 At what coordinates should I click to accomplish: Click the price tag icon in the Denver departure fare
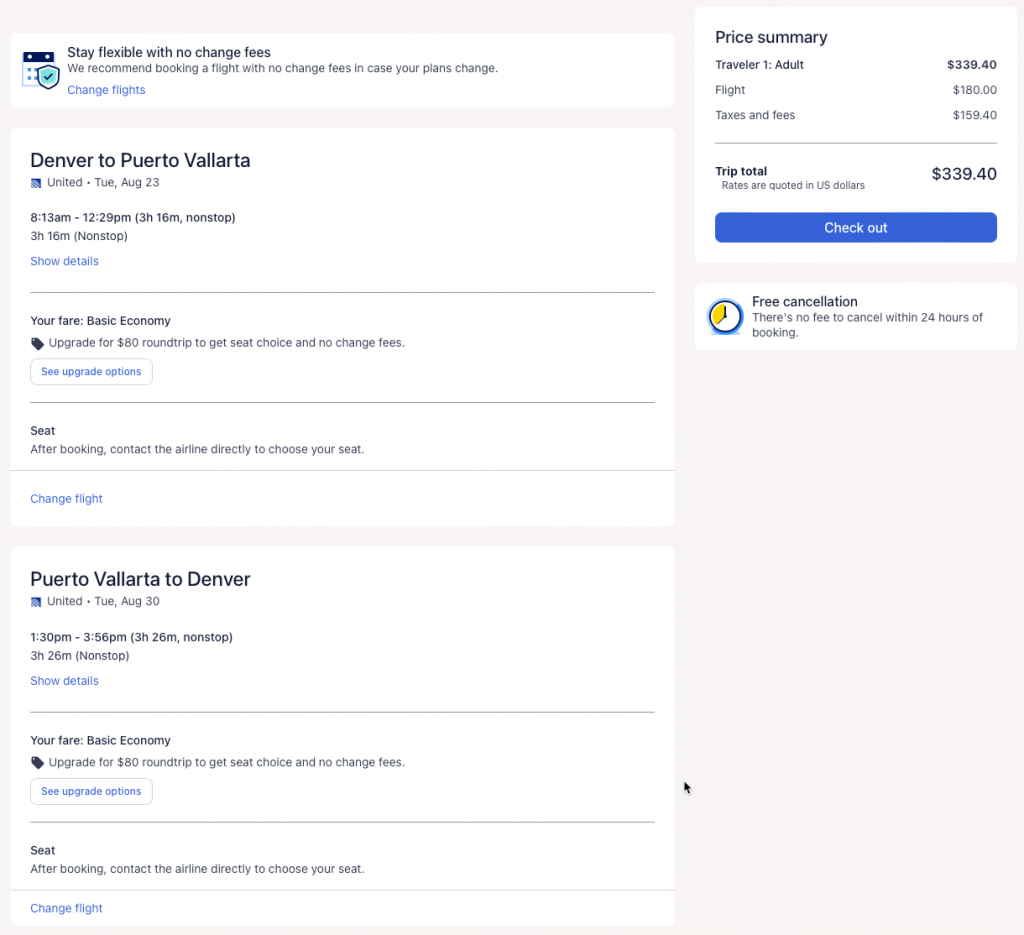(38, 343)
